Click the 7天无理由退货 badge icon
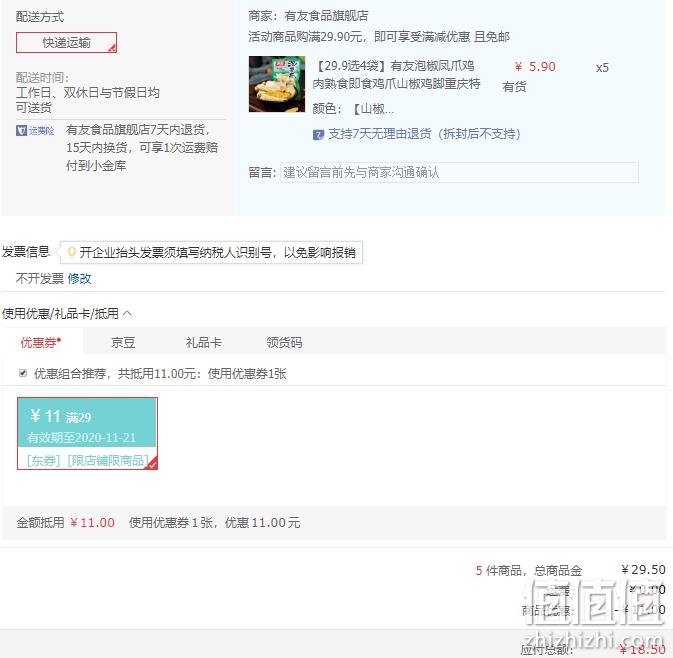Image resolution: width=673 pixels, height=658 pixels. tap(318, 135)
